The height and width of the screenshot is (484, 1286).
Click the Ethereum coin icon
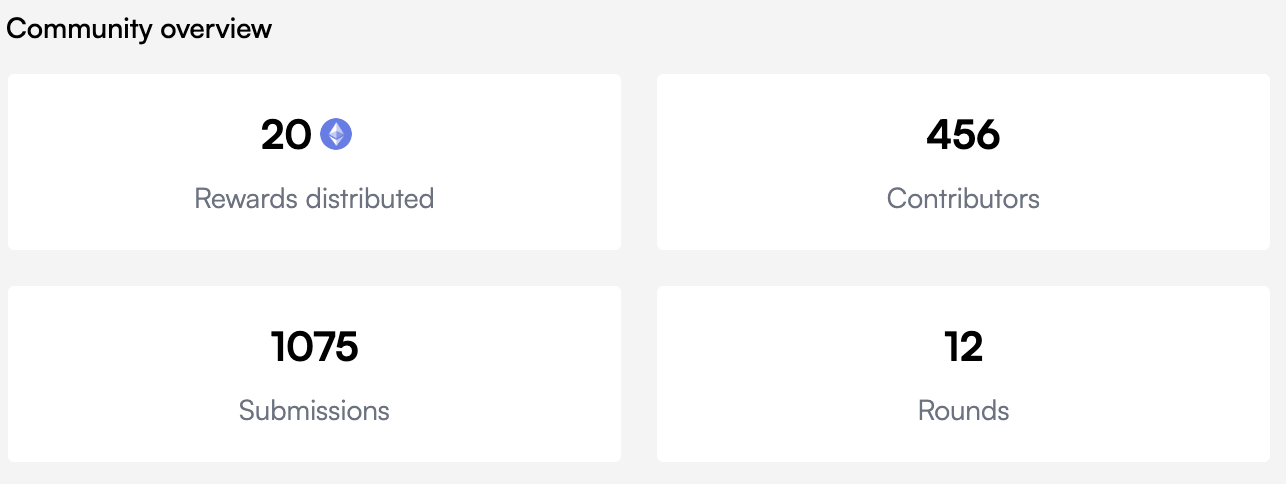(x=336, y=134)
